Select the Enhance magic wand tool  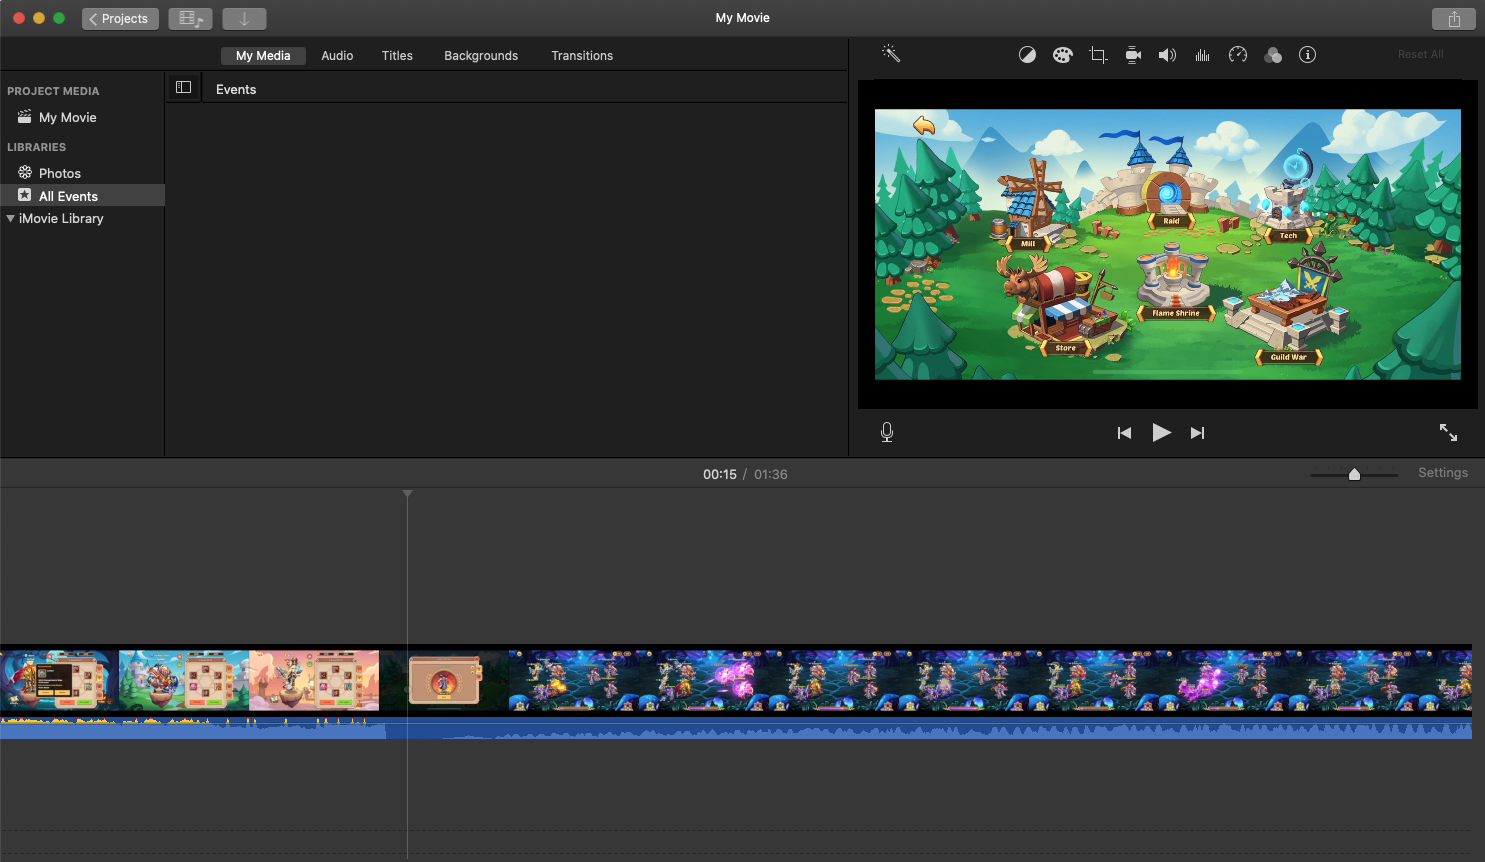[x=890, y=55]
